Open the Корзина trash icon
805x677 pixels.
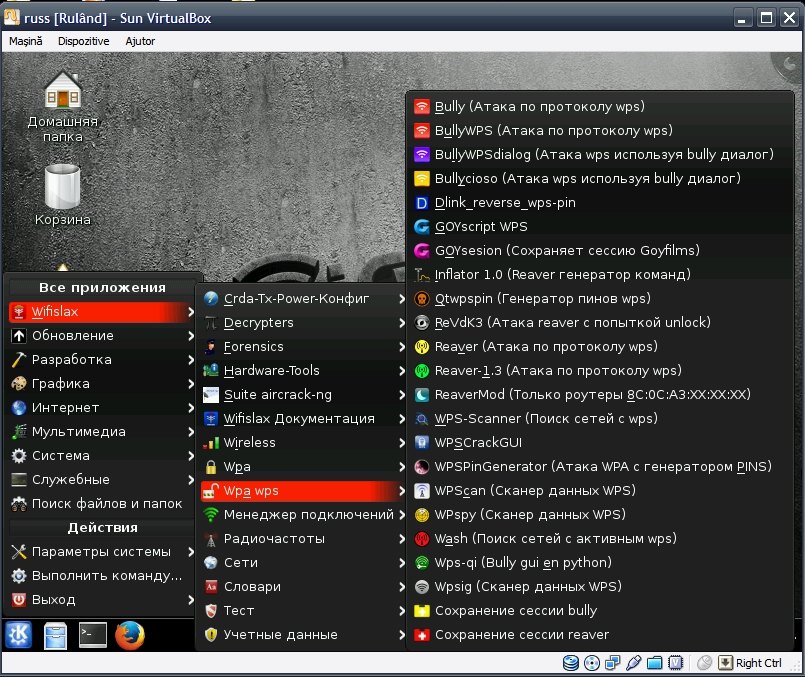pos(62,195)
